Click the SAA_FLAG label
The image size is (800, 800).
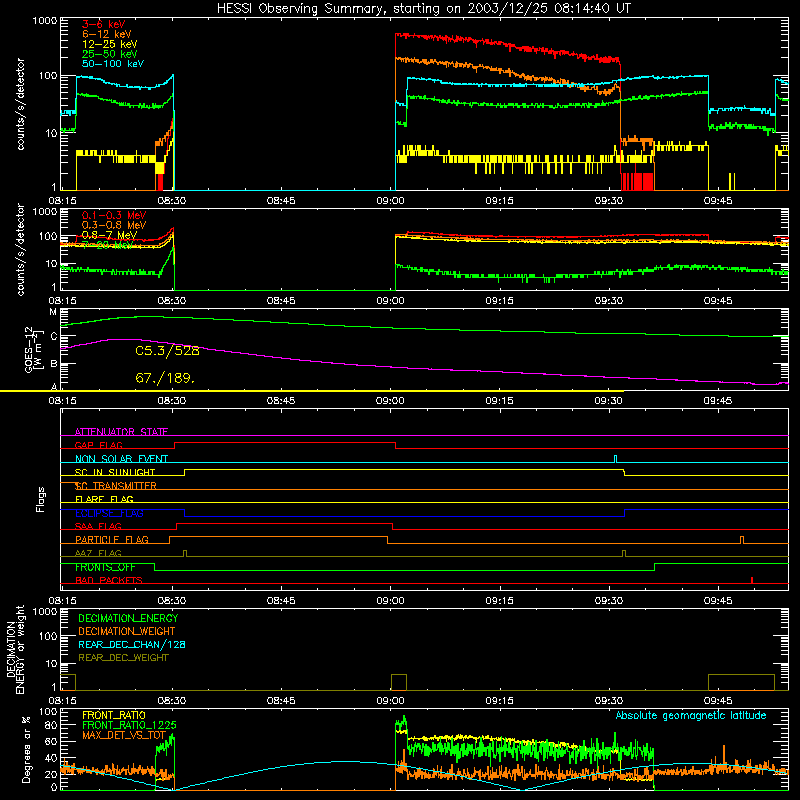[98, 526]
